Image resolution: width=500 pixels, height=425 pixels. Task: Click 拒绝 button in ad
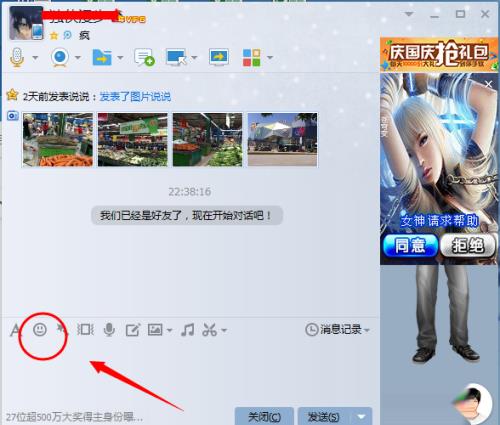coord(468,246)
